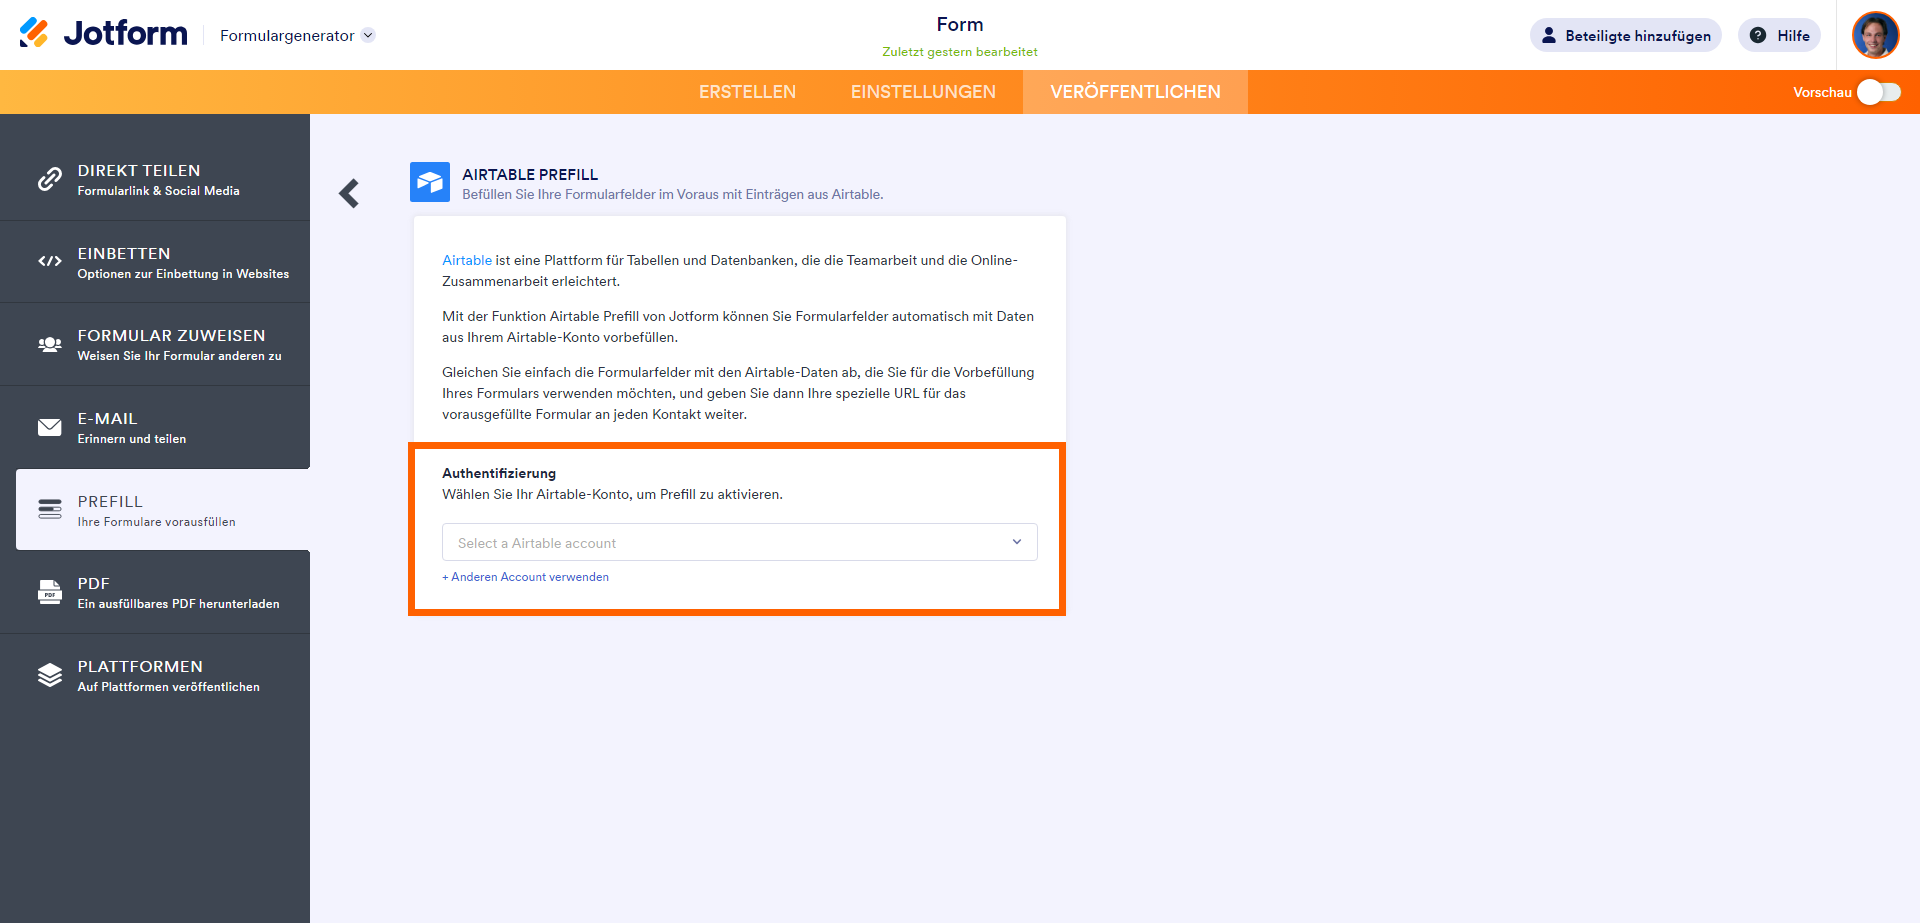This screenshot has height=923, width=1920.
Task: Click the Plattformen layers icon
Action: coord(50,675)
